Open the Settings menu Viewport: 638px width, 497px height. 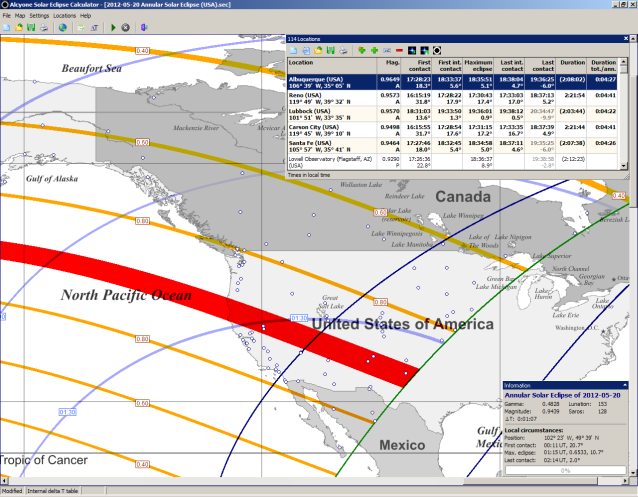[39, 16]
